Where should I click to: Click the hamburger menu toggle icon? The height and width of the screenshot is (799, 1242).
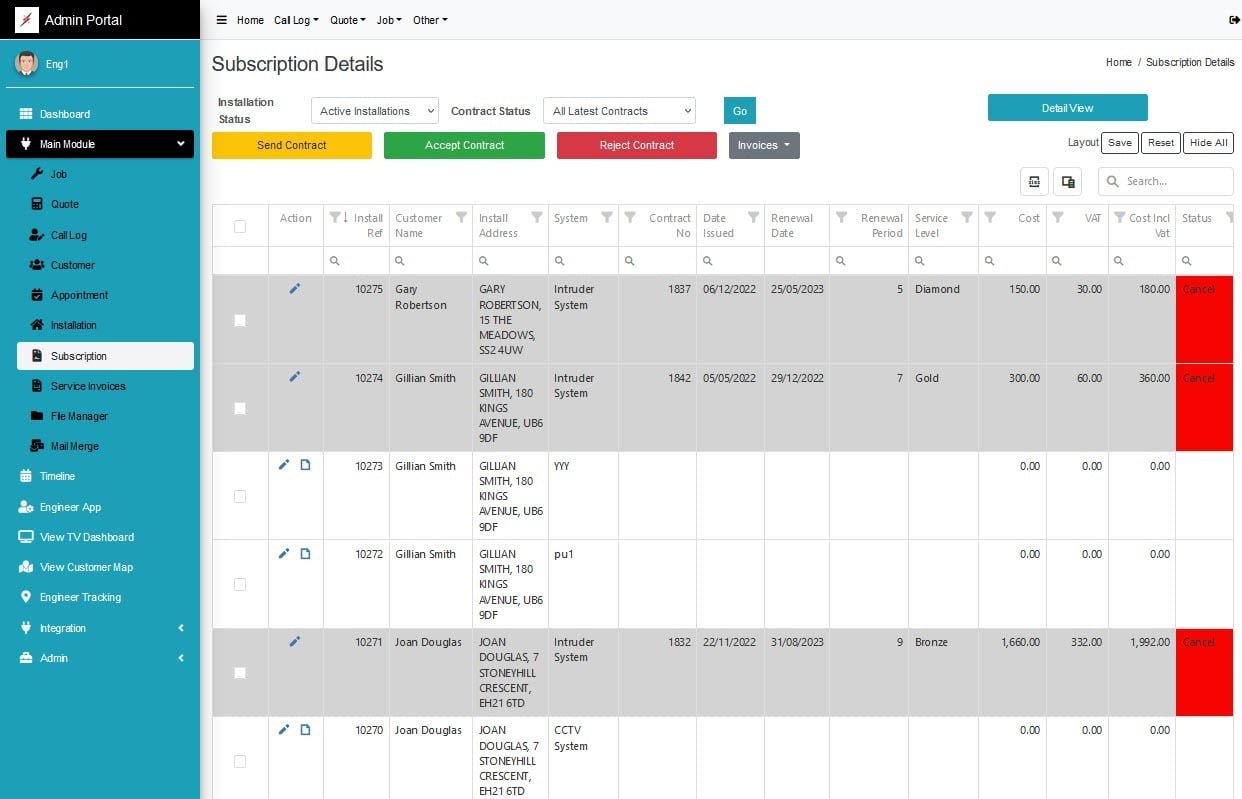pyautogui.click(x=221, y=20)
